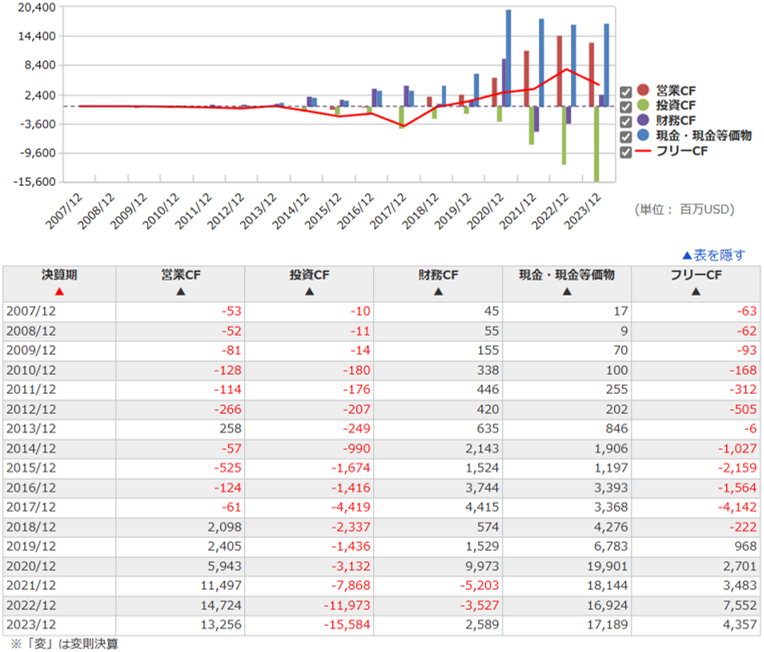This screenshot has width=764, height=652.
Task: Sort table by 投資CF column arrow
Action: pyautogui.click(x=309, y=291)
